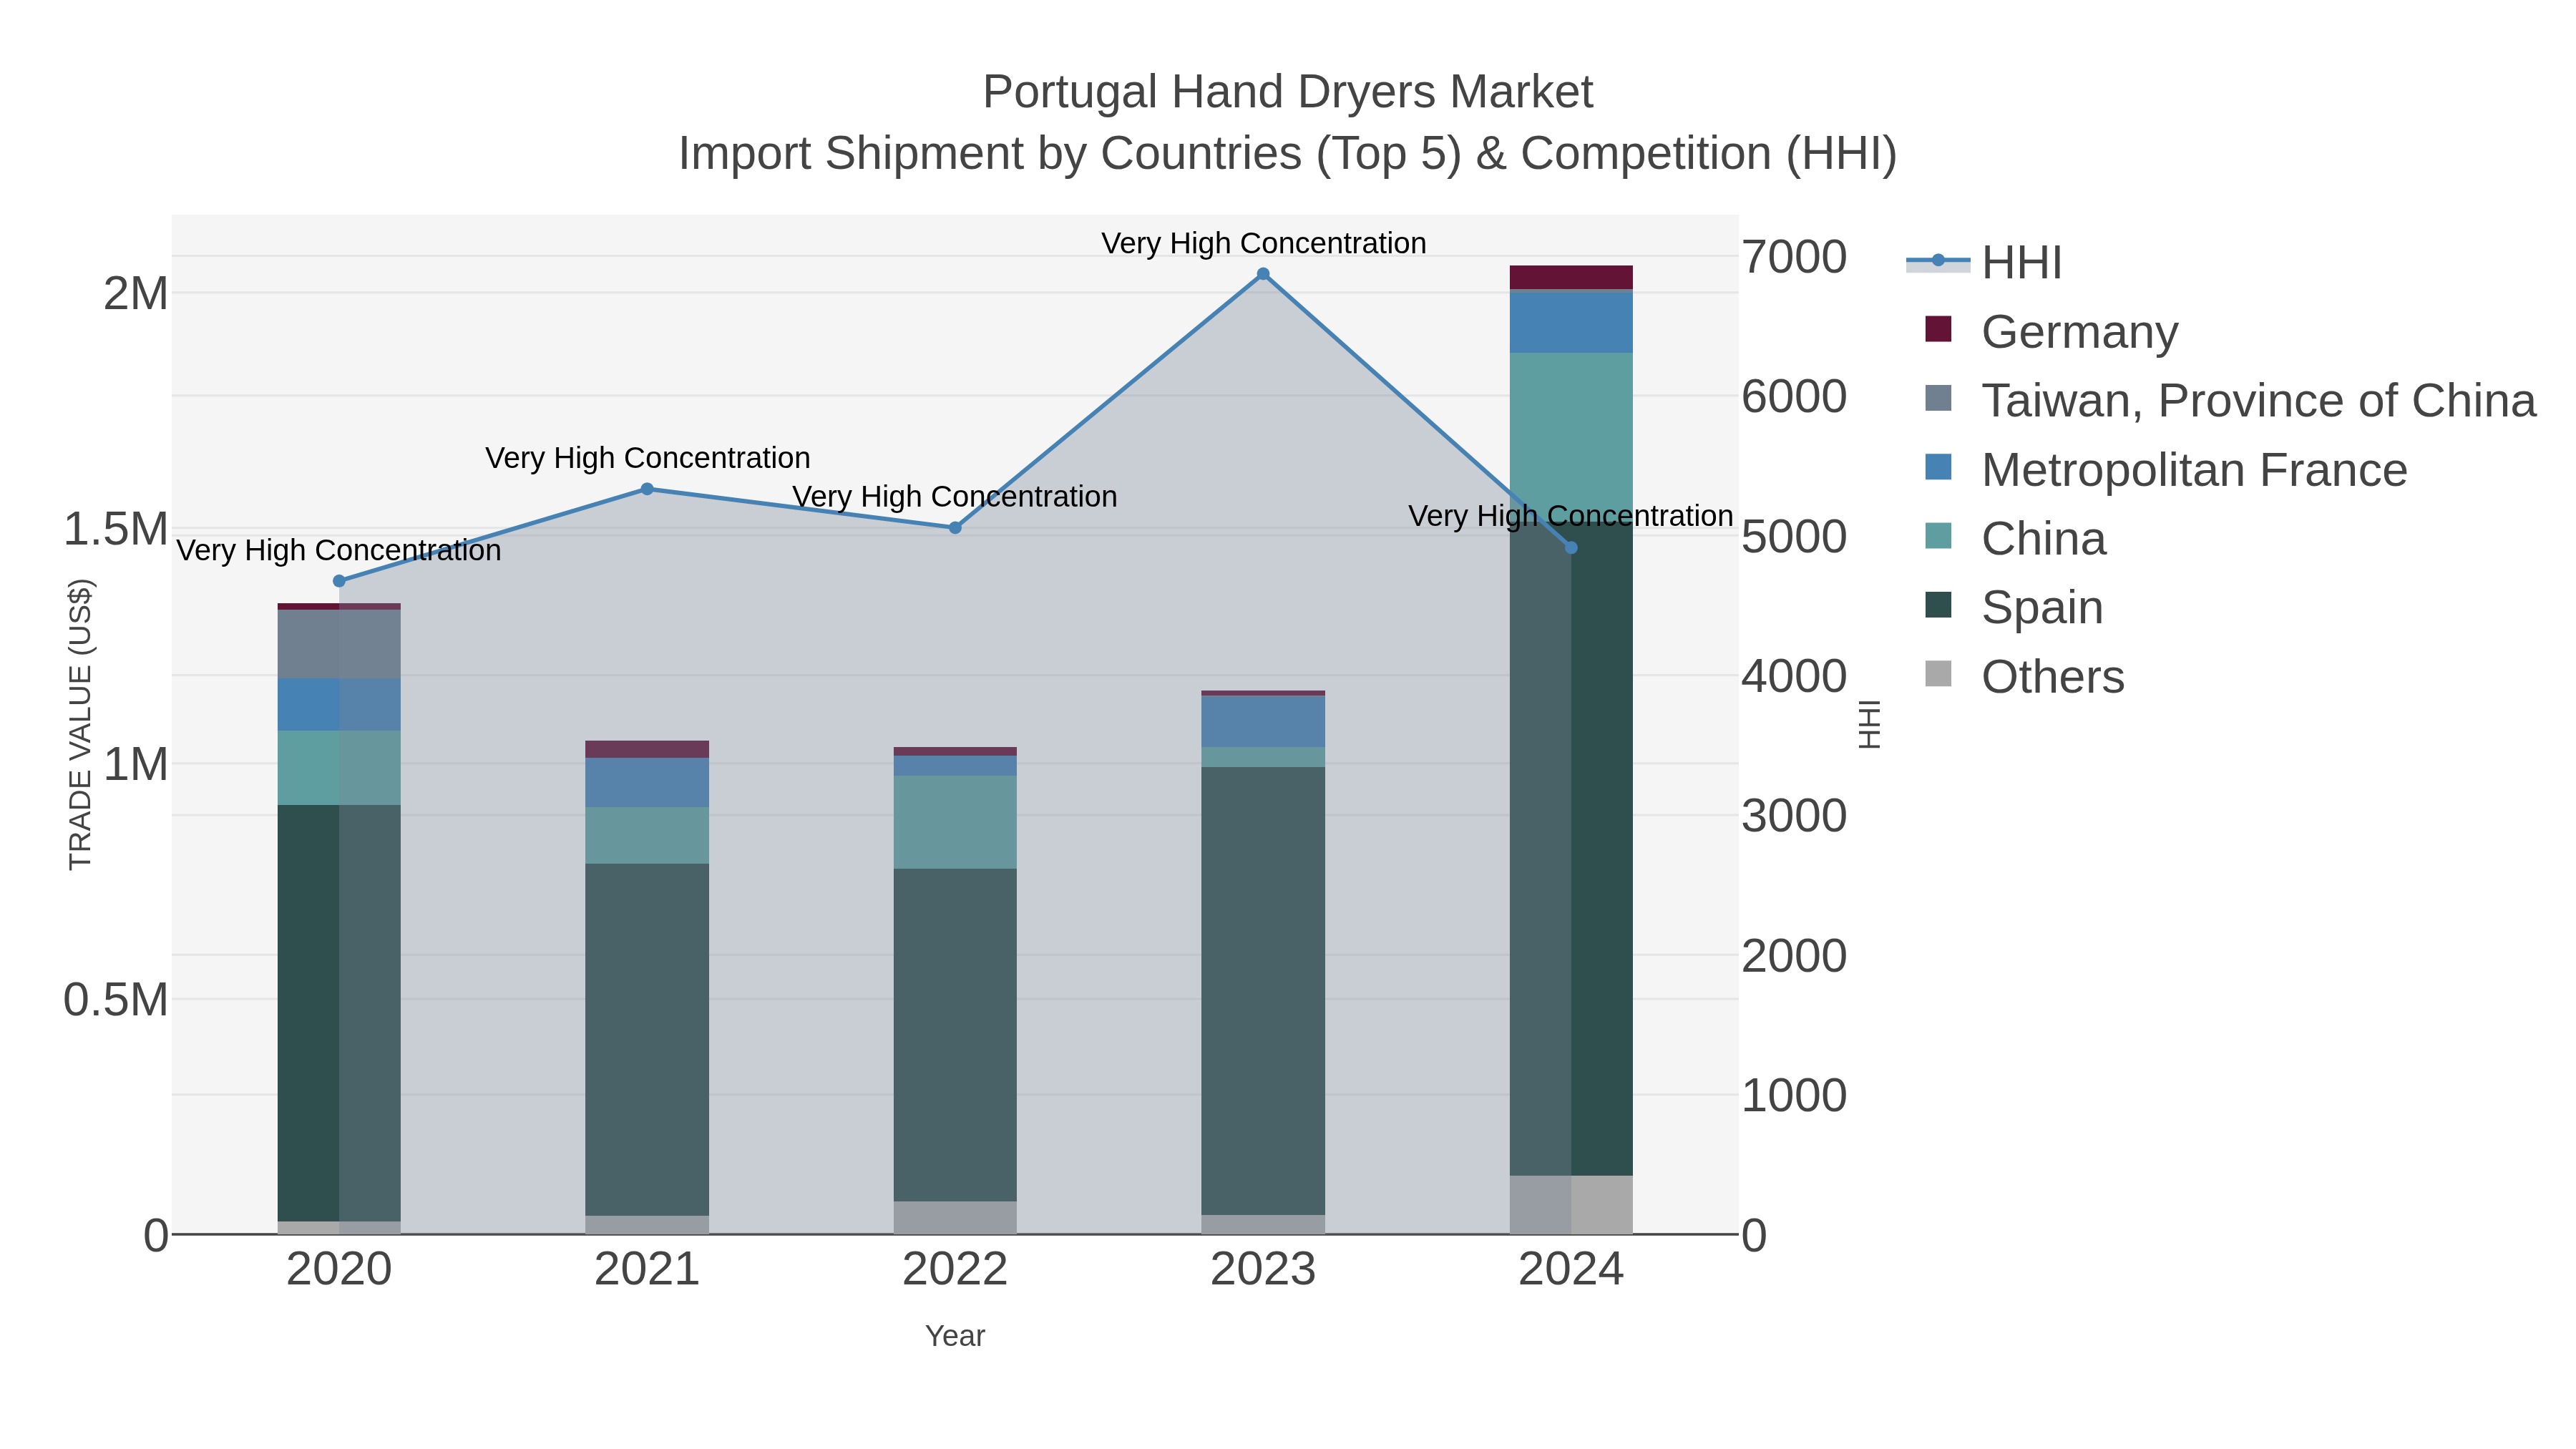Click the Metropolitan France segment of 2021 bar
2576x1449 pixels.
(647, 783)
